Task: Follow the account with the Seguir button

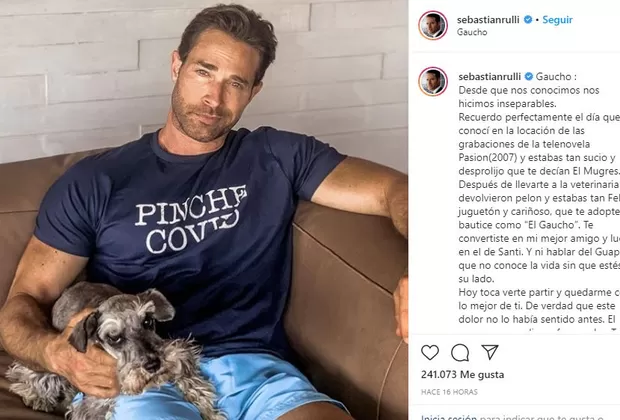Action: point(557,19)
